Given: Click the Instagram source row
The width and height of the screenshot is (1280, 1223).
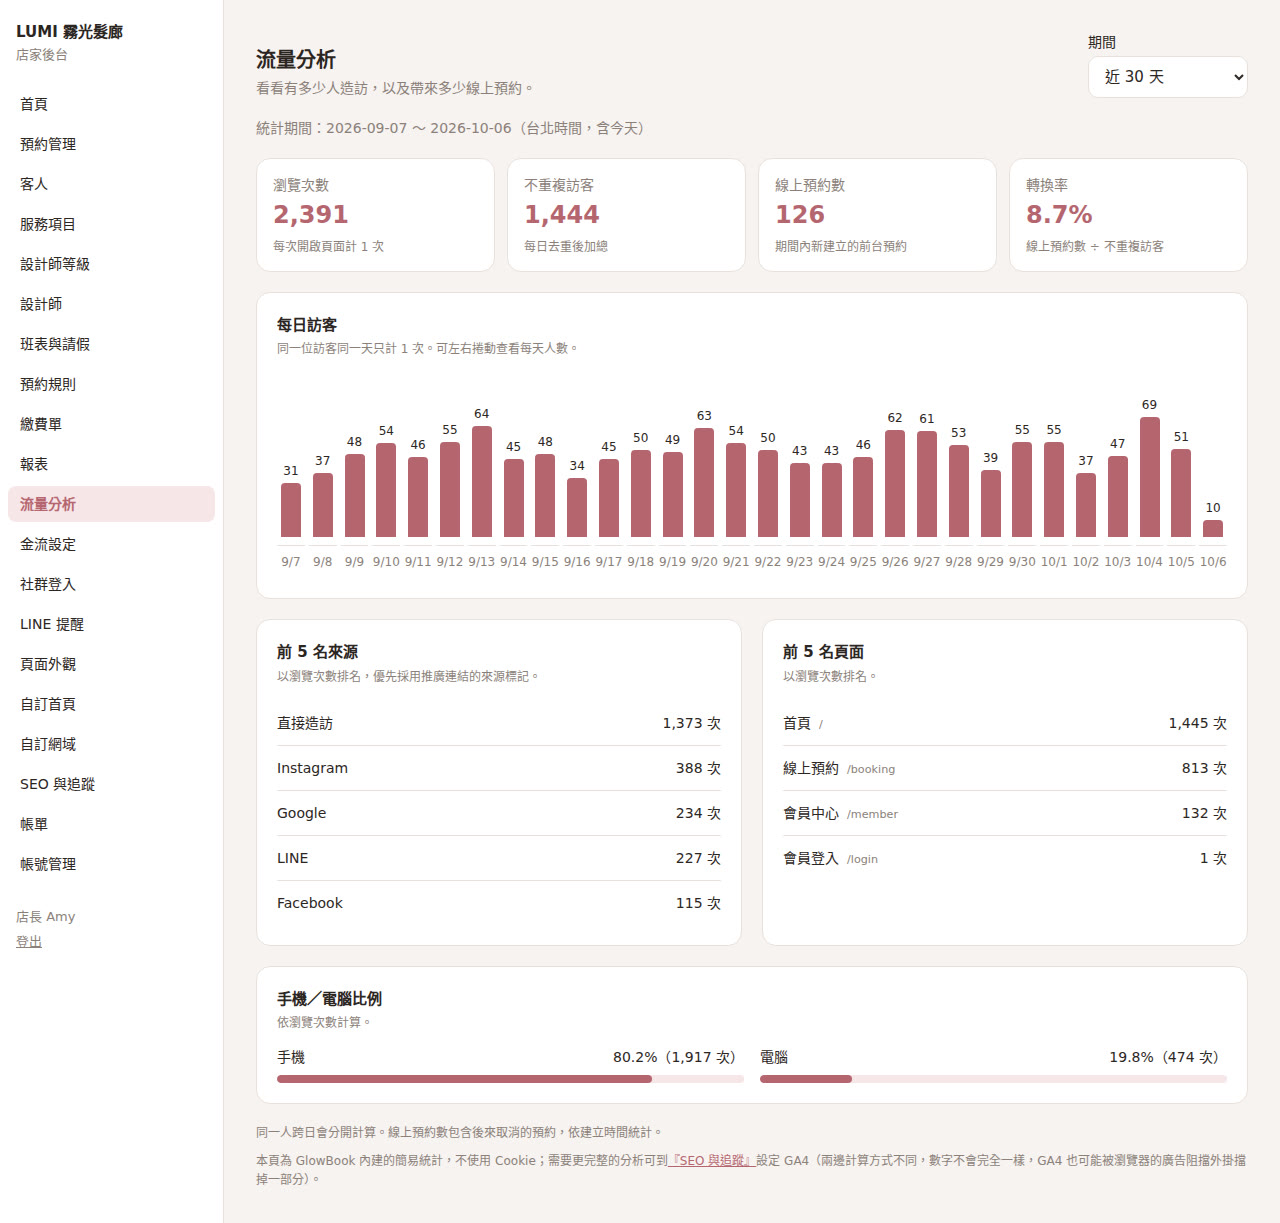Looking at the screenshot, I should point(499,768).
